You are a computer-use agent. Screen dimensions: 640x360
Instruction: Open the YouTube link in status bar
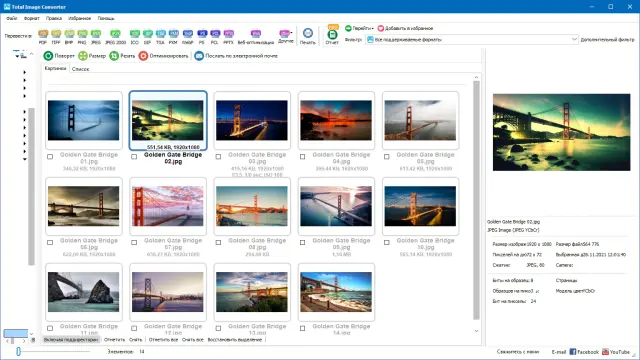point(616,351)
